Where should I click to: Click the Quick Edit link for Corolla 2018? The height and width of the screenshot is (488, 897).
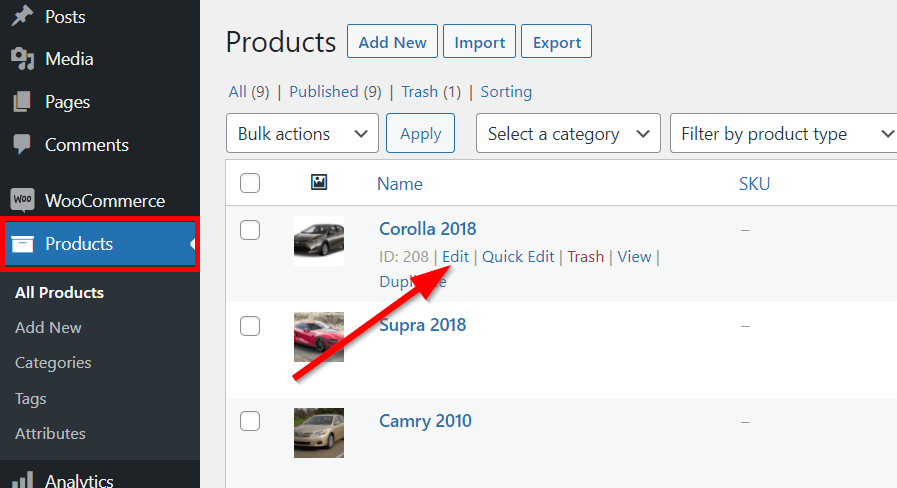(518, 257)
